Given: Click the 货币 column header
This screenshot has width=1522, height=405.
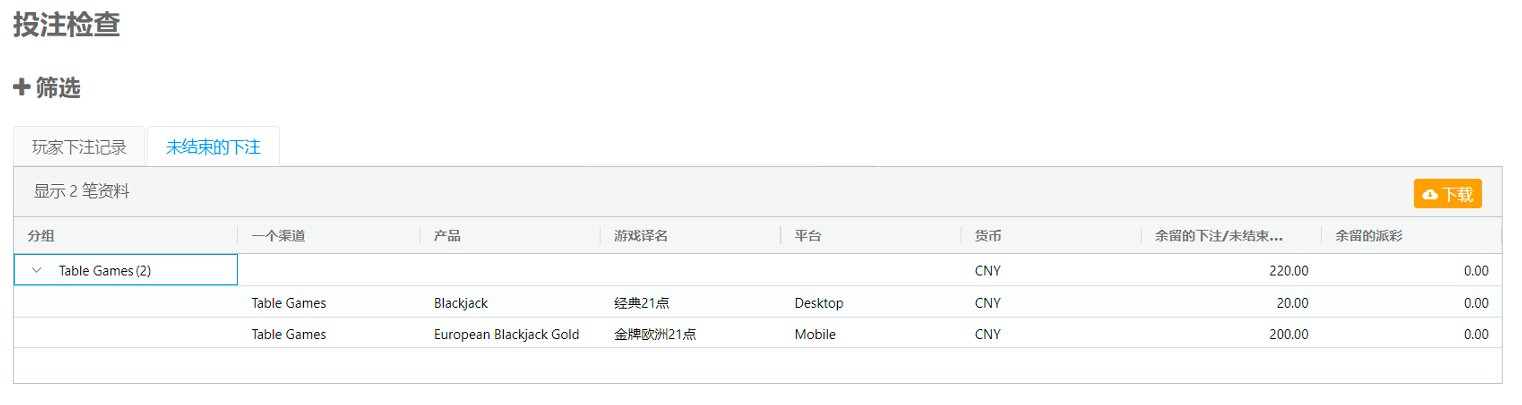Looking at the screenshot, I should (x=988, y=236).
